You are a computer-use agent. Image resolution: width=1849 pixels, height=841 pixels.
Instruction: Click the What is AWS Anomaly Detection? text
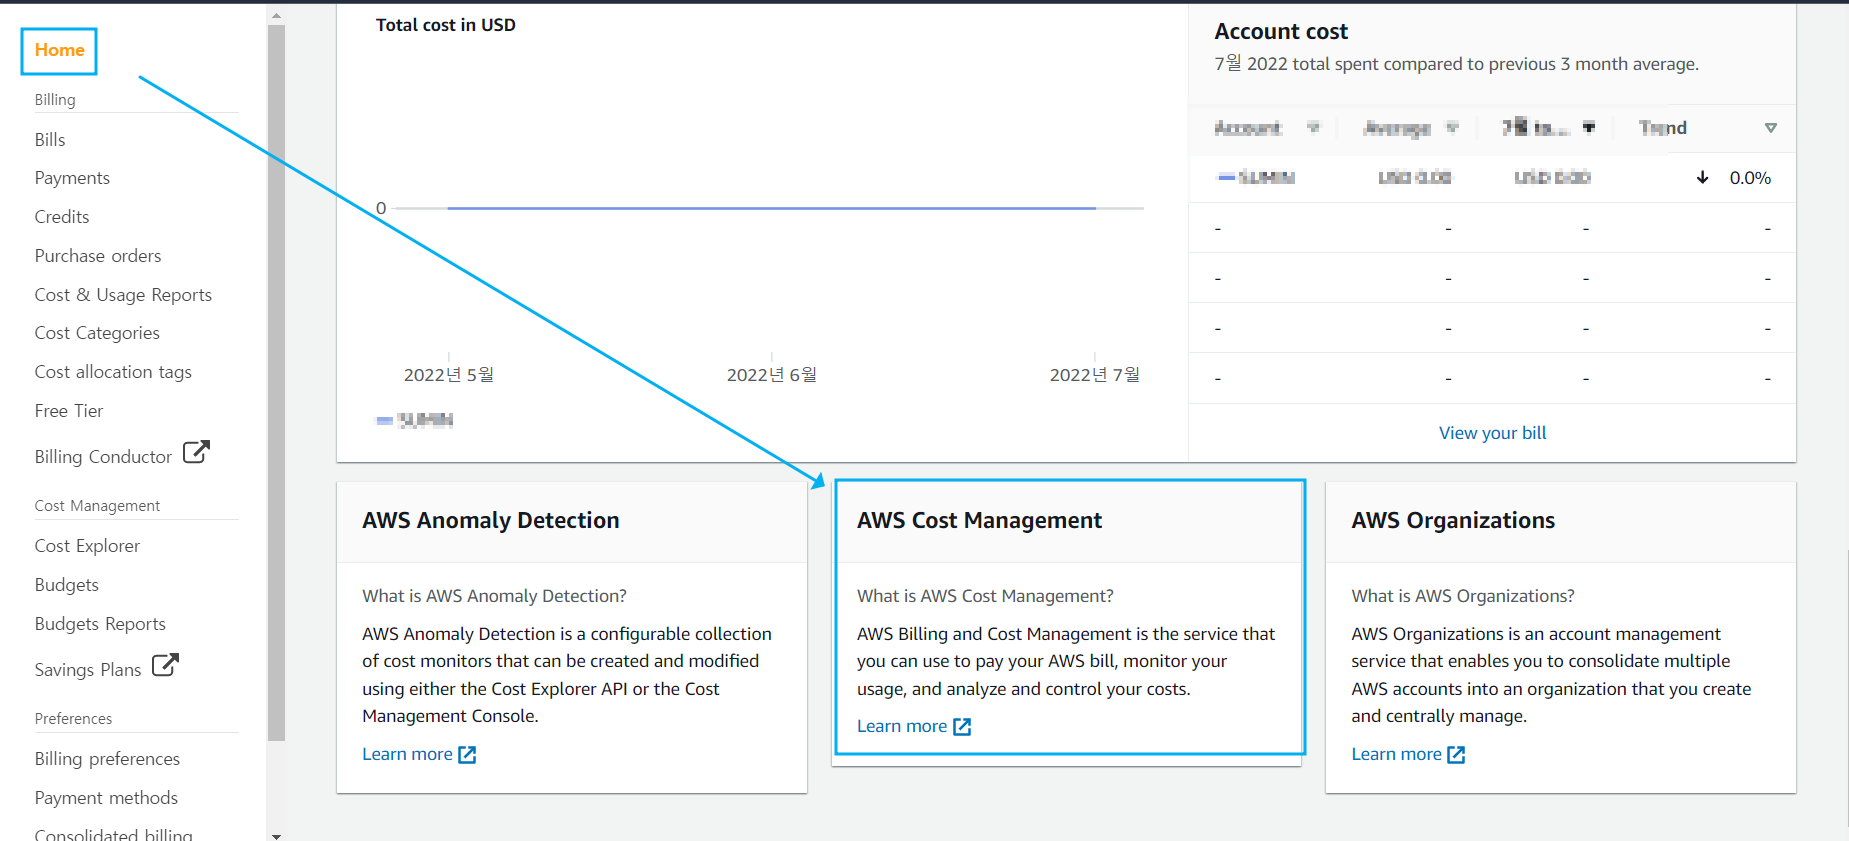pyautogui.click(x=494, y=596)
